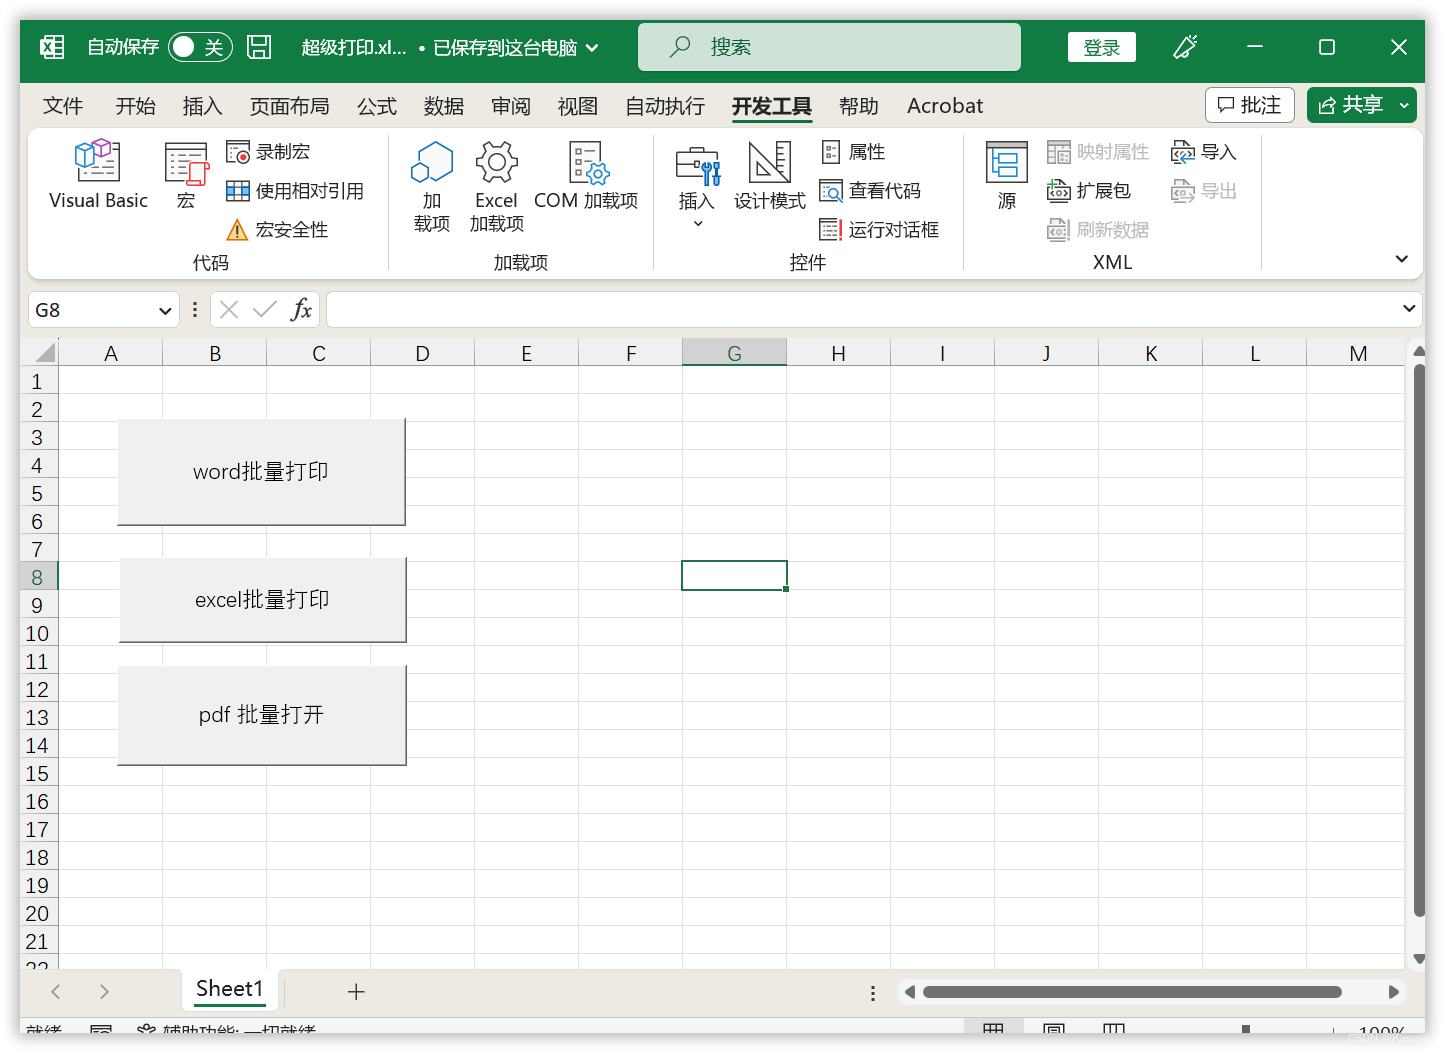The height and width of the screenshot is (1053, 1445).
Task: Open the Automate (自动执行) tab
Action: point(665,106)
